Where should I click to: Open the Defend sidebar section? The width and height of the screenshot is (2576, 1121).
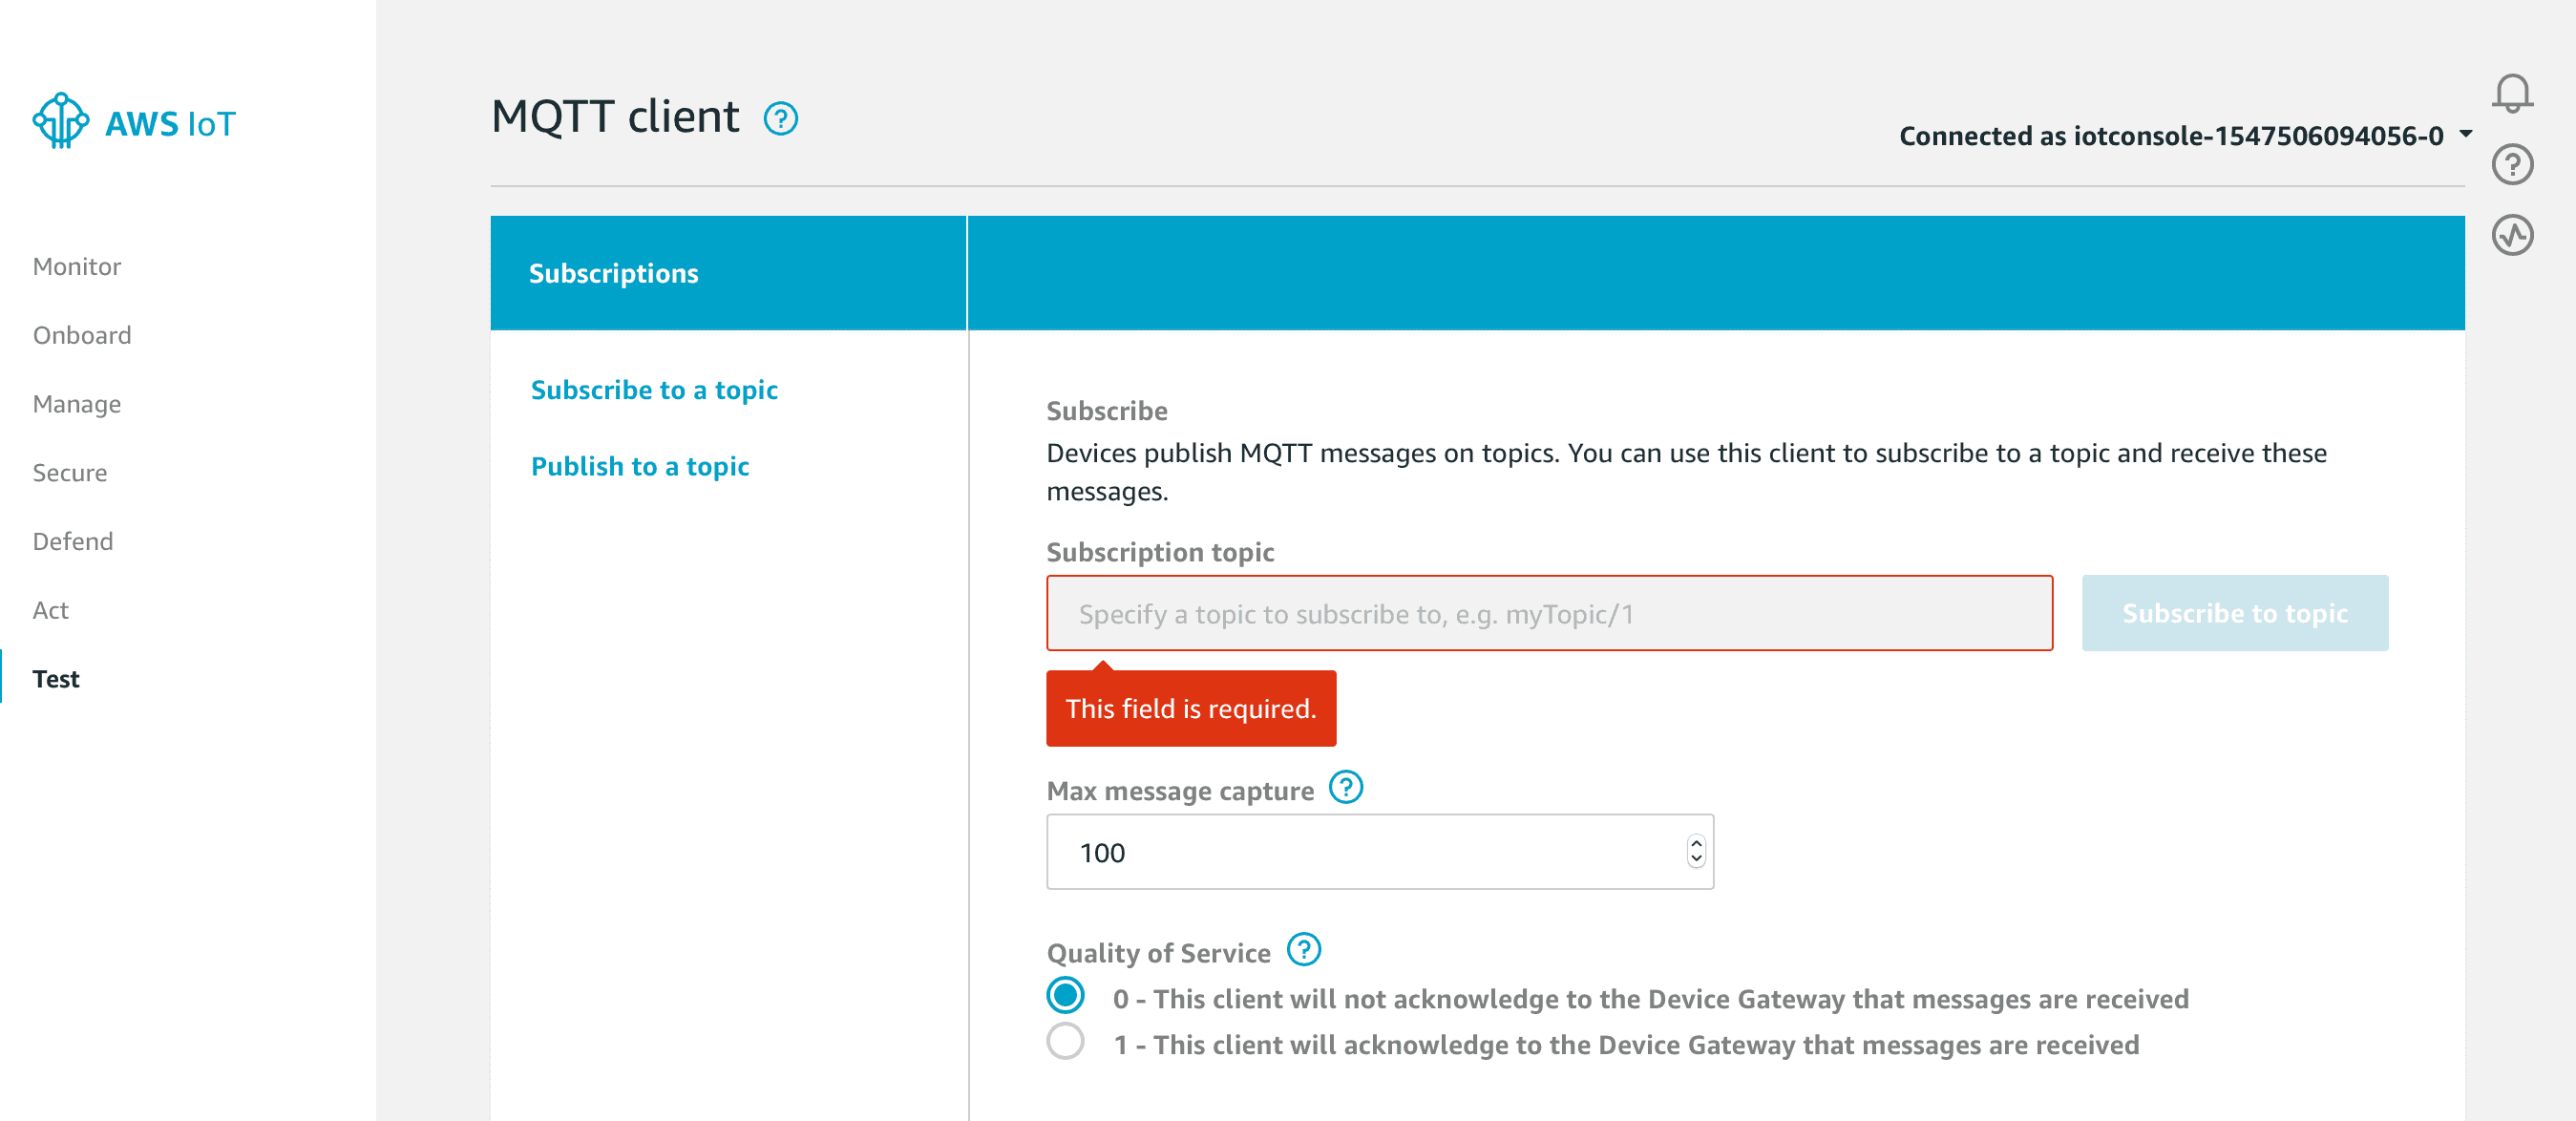click(x=72, y=541)
